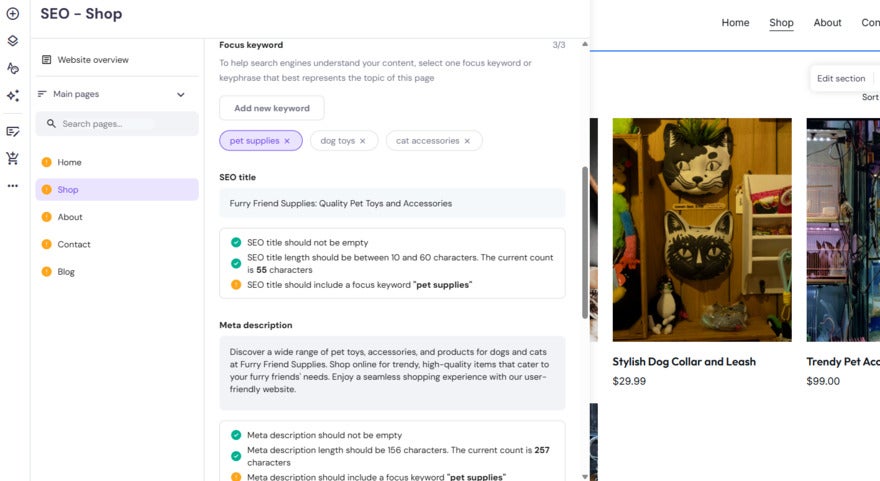Expand the Main pages dropdown
The image size is (880, 481).
point(181,95)
